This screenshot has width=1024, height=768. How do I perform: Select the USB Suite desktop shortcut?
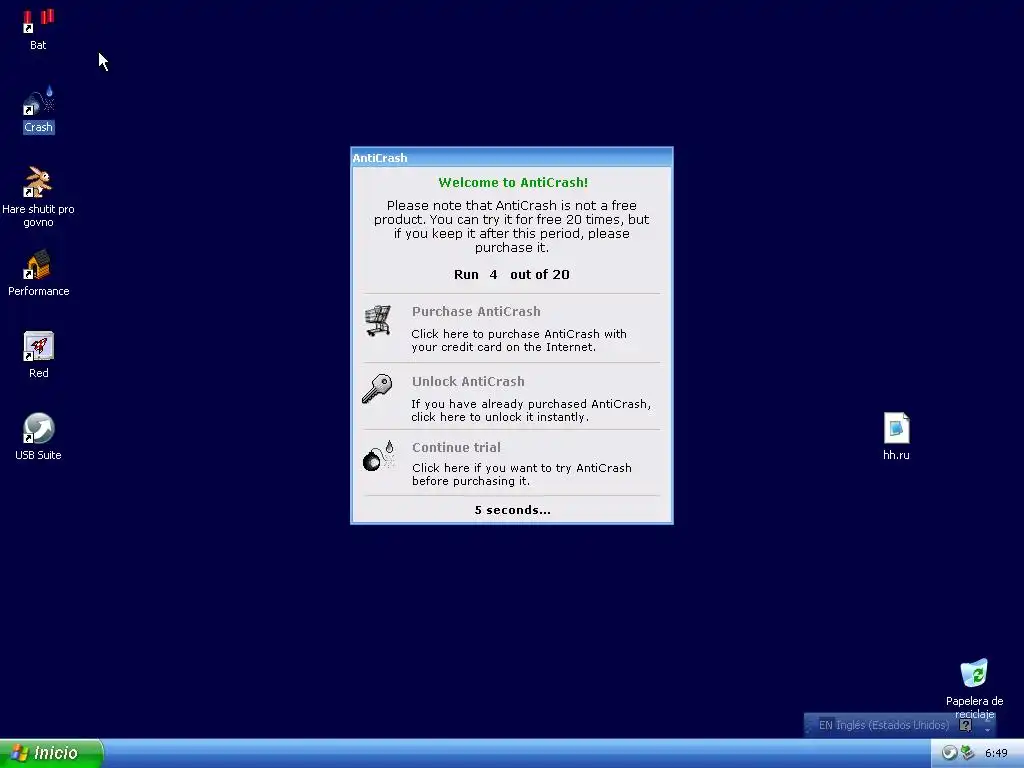click(x=38, y=437)
